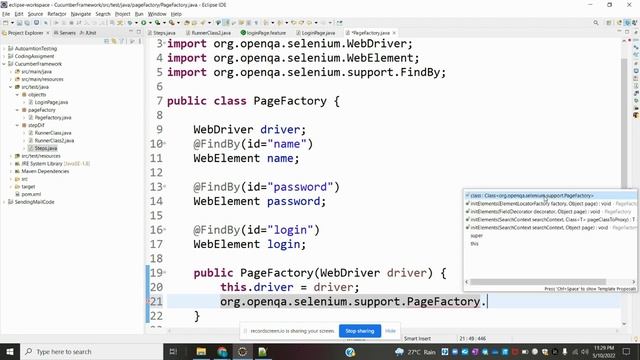
Task: Click the Project Explorer filter icon
Action: tap(122, 41)
